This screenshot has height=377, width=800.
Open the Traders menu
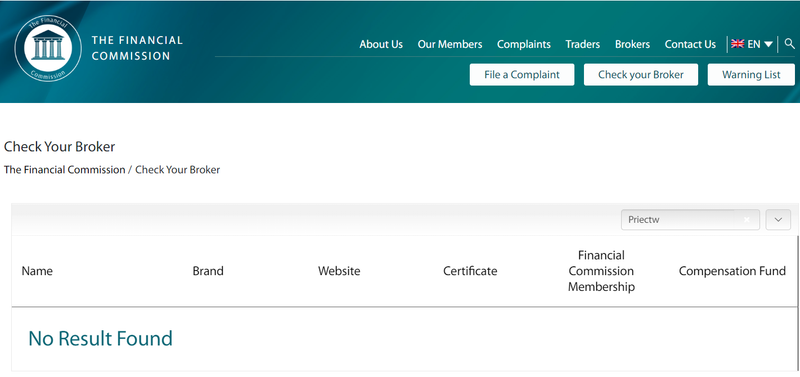[x=582, y=44]
